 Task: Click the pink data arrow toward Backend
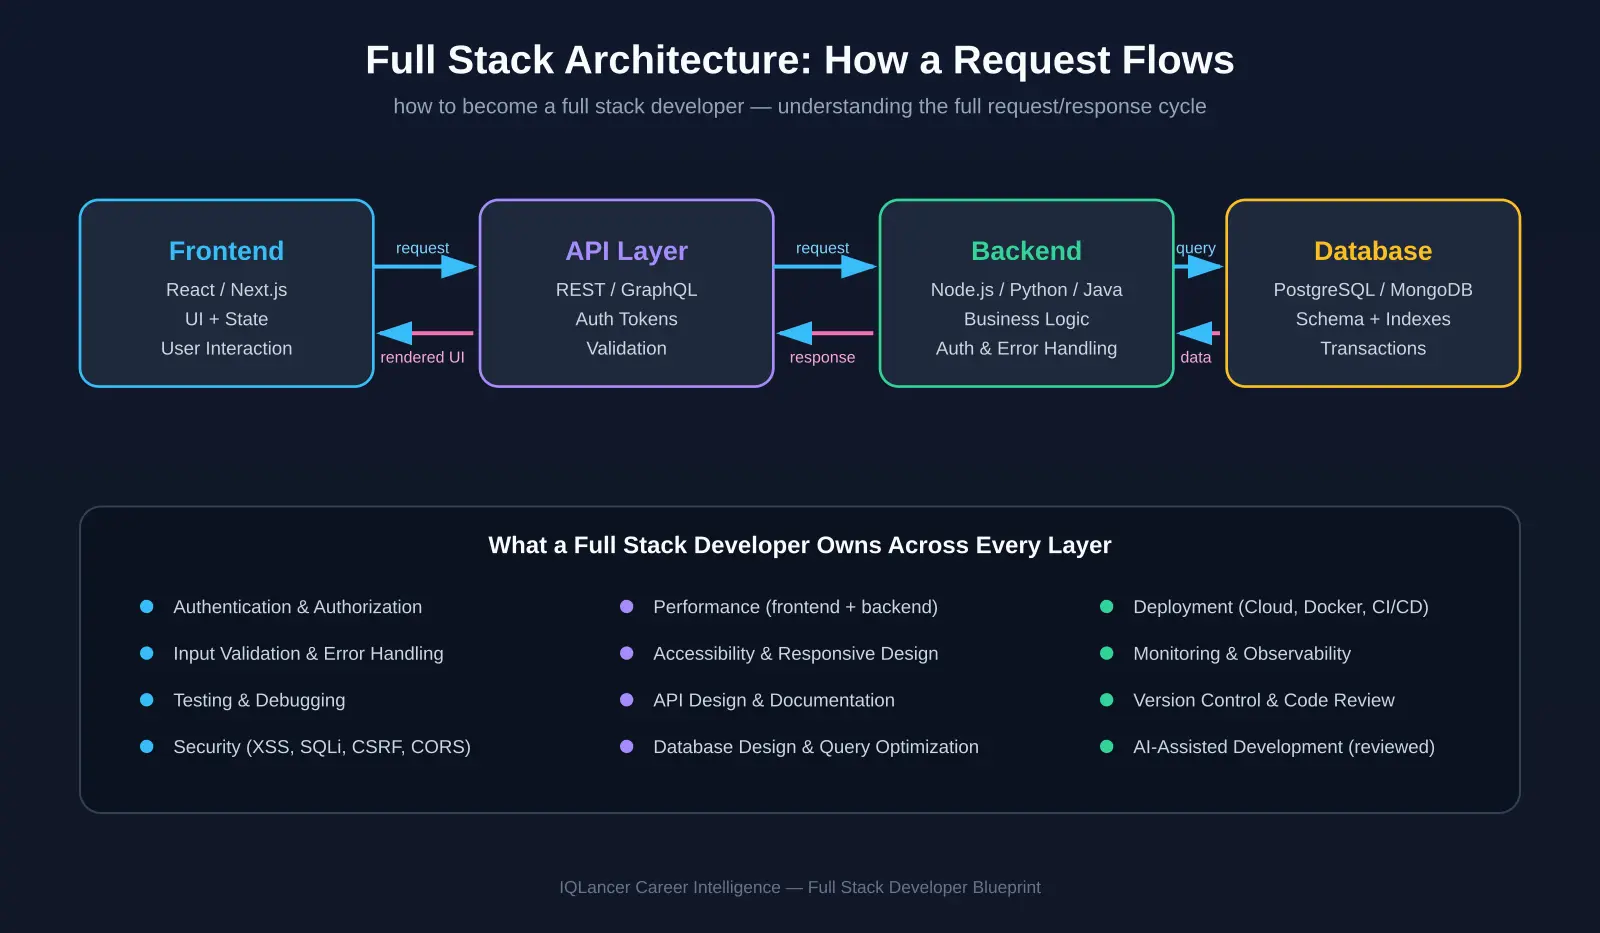[1198, 333]
